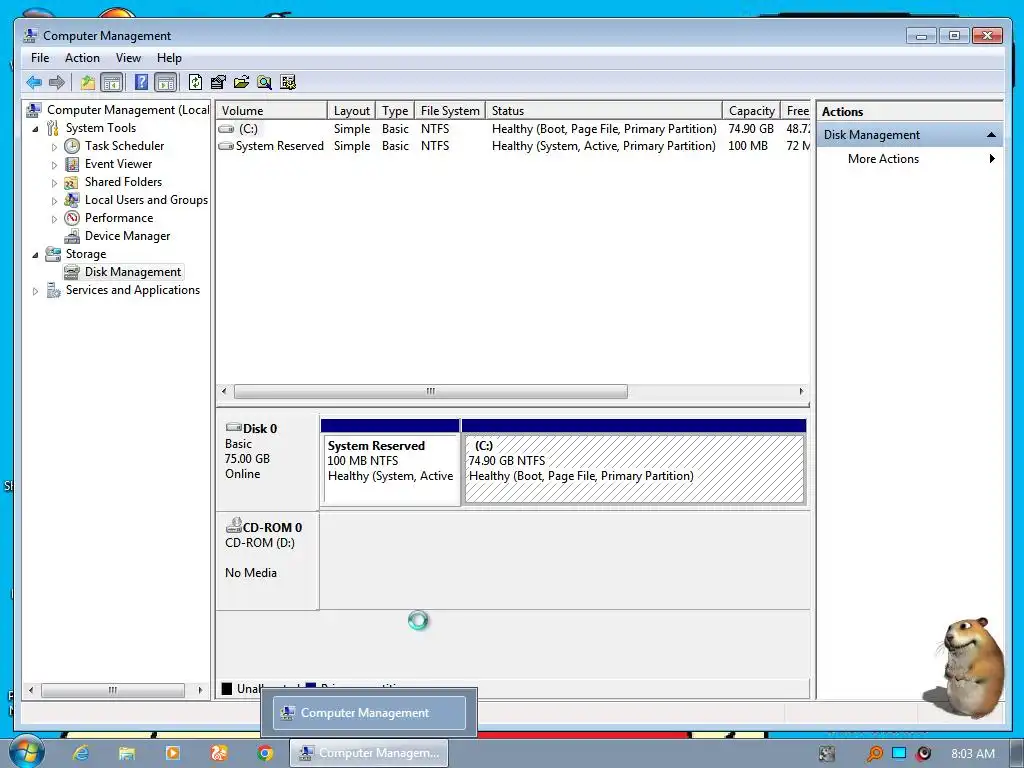
Task: Click the Computer Management taskbar button
Action: tap(369, 753)
